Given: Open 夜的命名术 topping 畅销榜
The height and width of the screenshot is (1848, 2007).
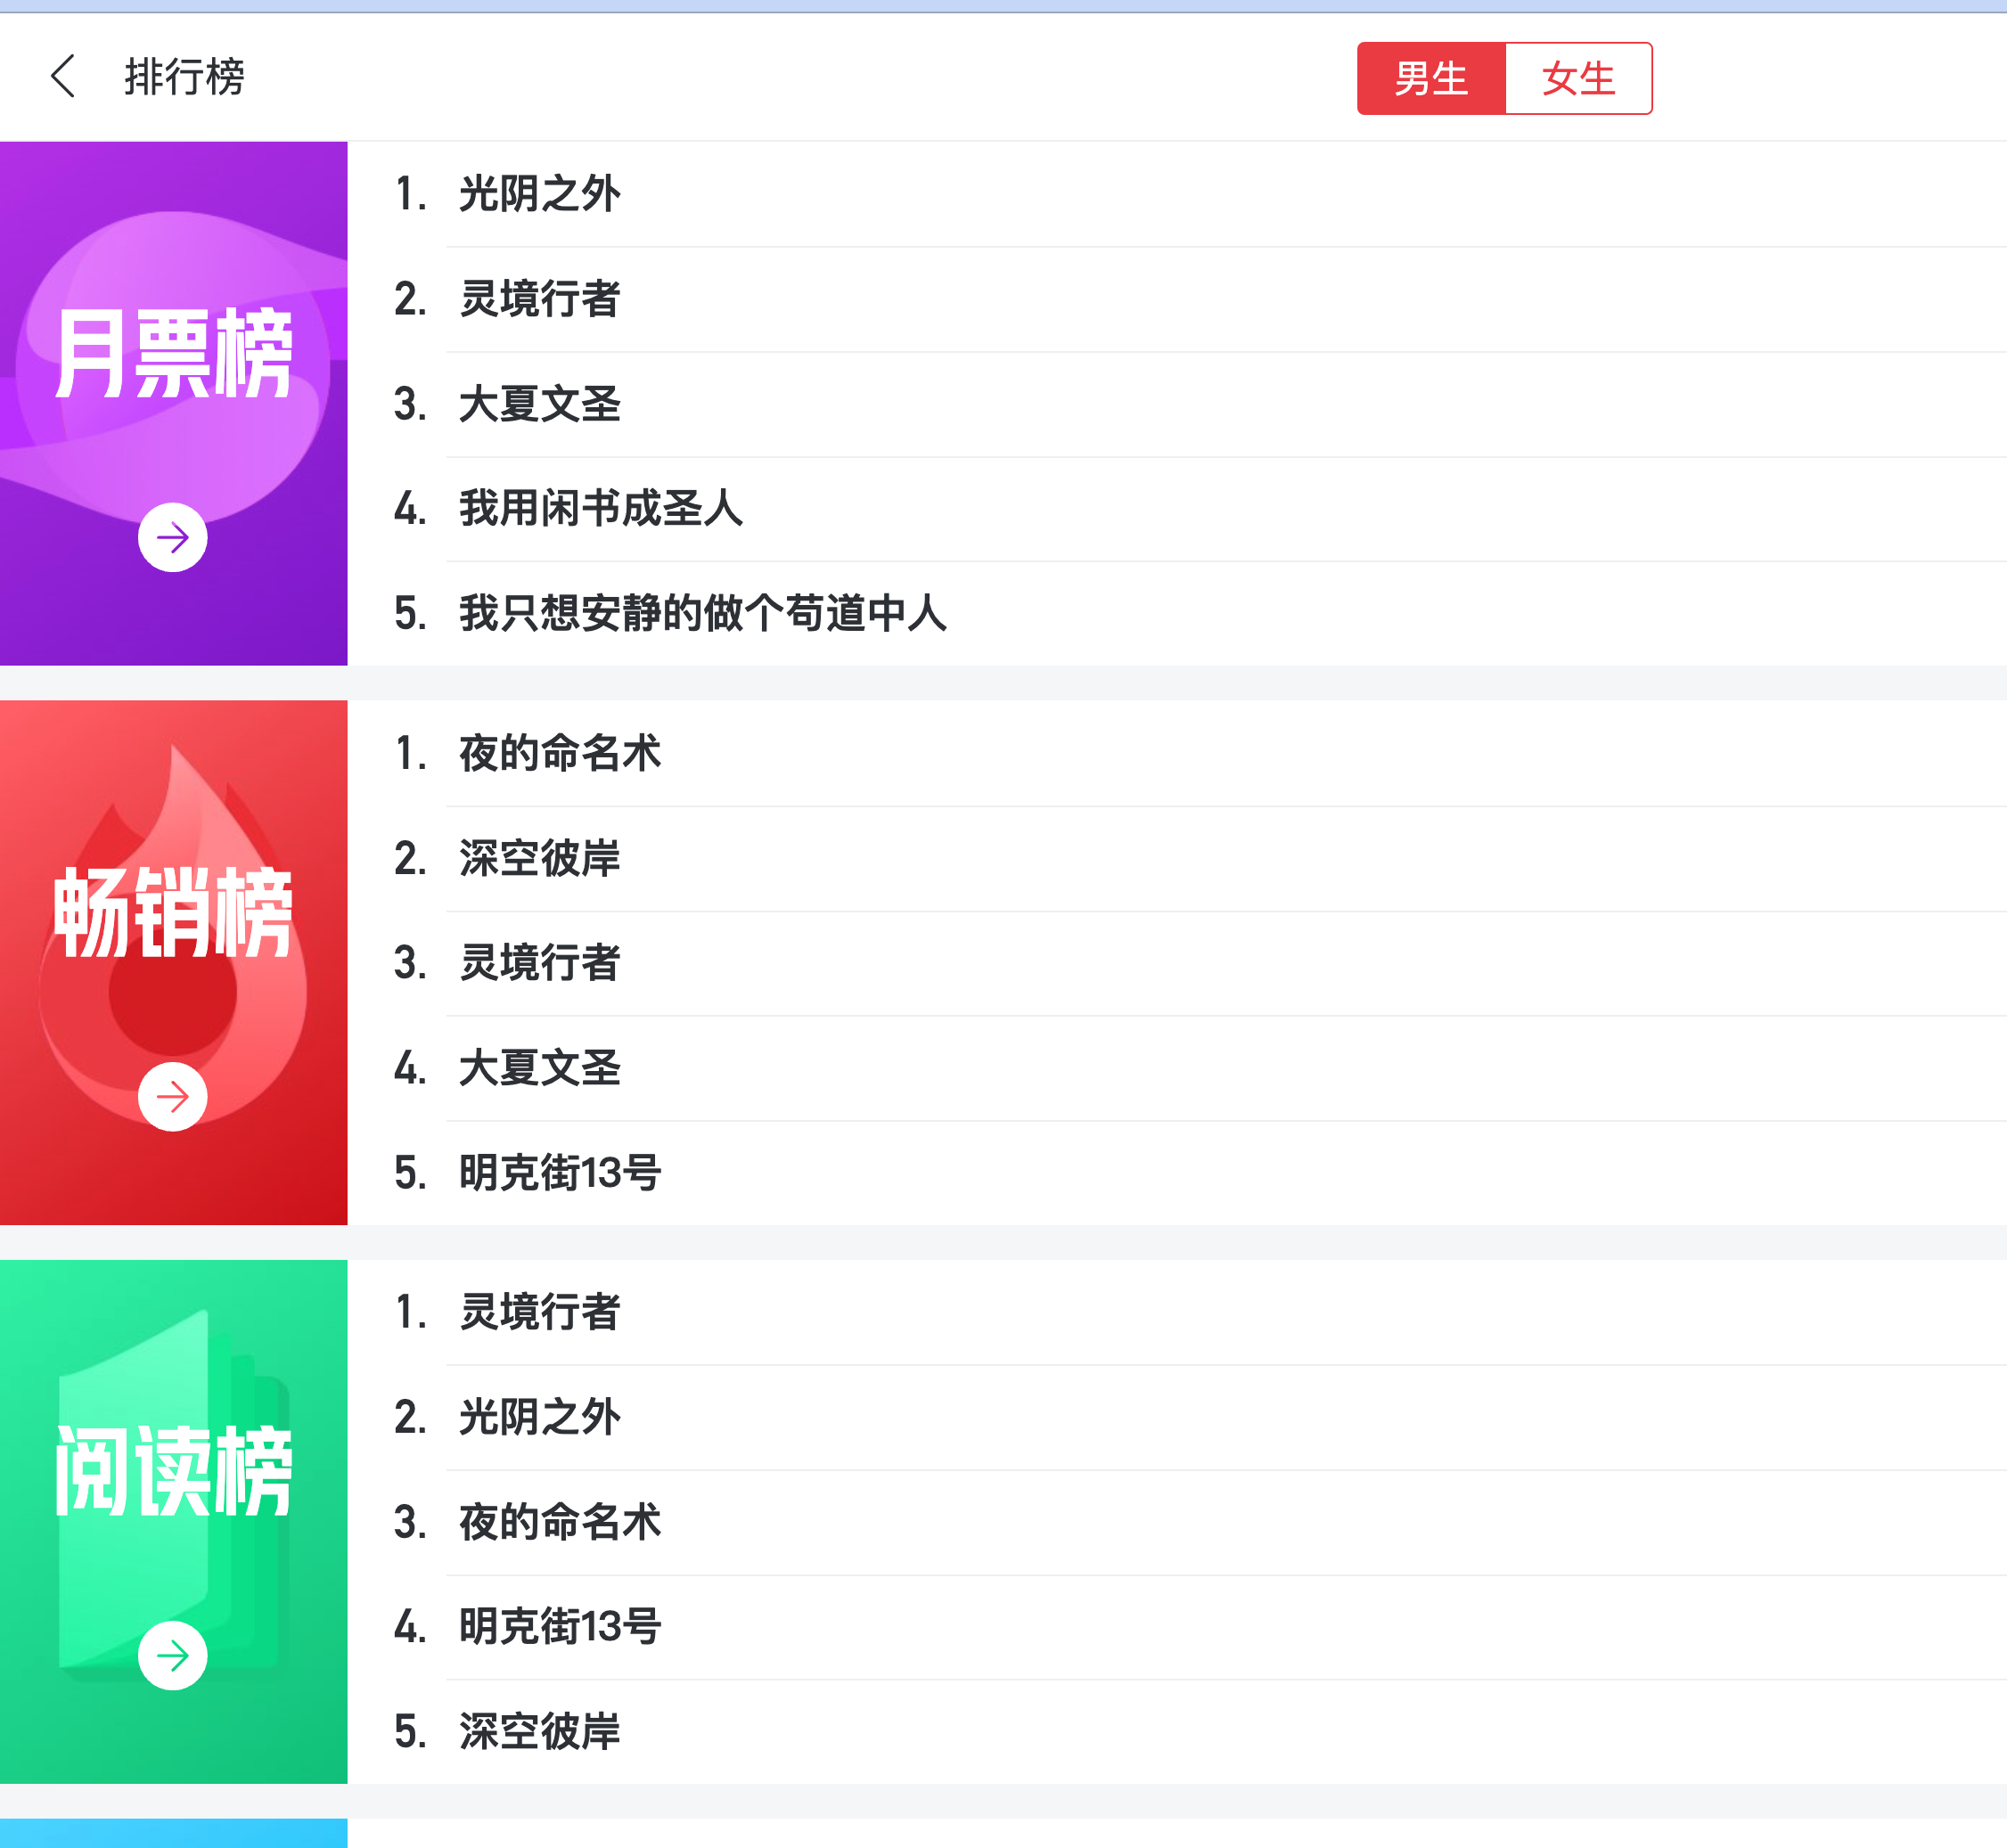Looking at the screenshot, I should (x=559, y=753).
